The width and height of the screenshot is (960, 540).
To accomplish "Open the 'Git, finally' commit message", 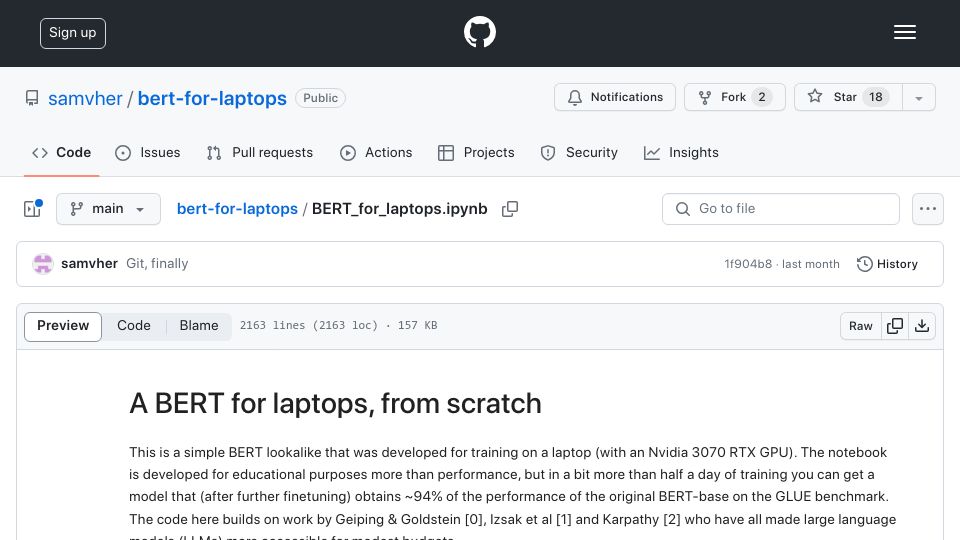I will coord(157,264).
